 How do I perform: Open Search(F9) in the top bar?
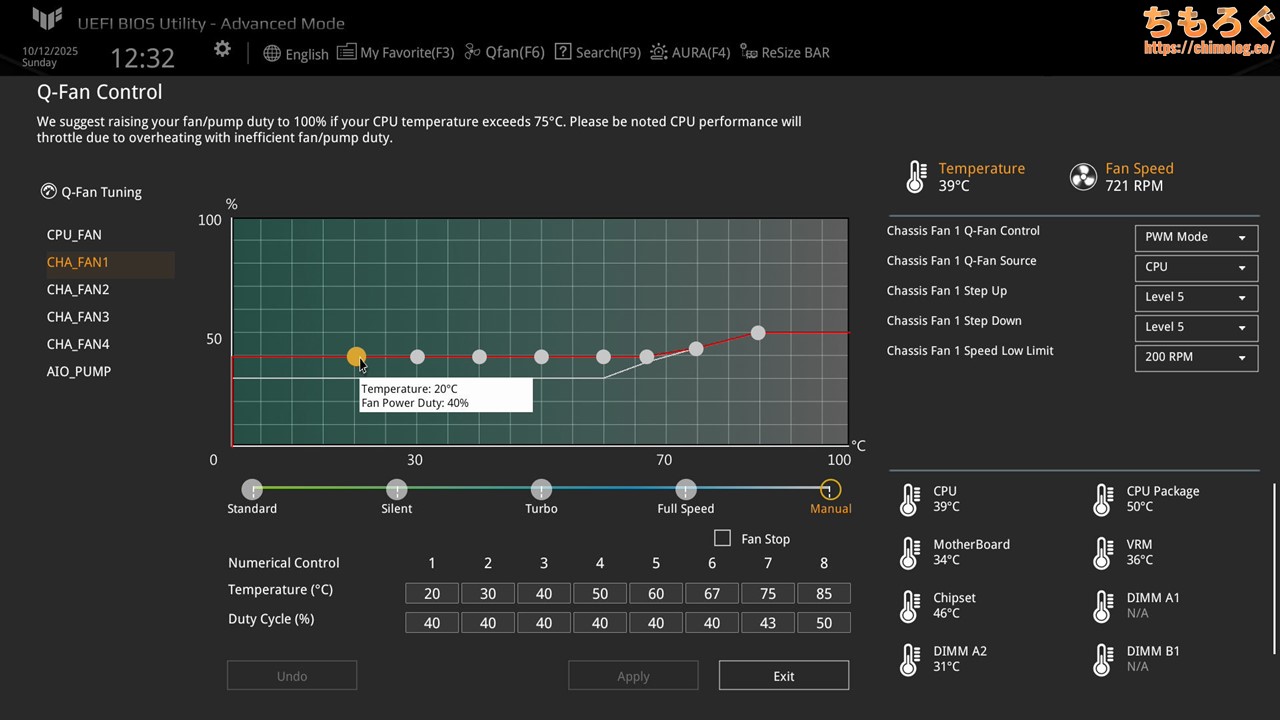pos(598,52)
